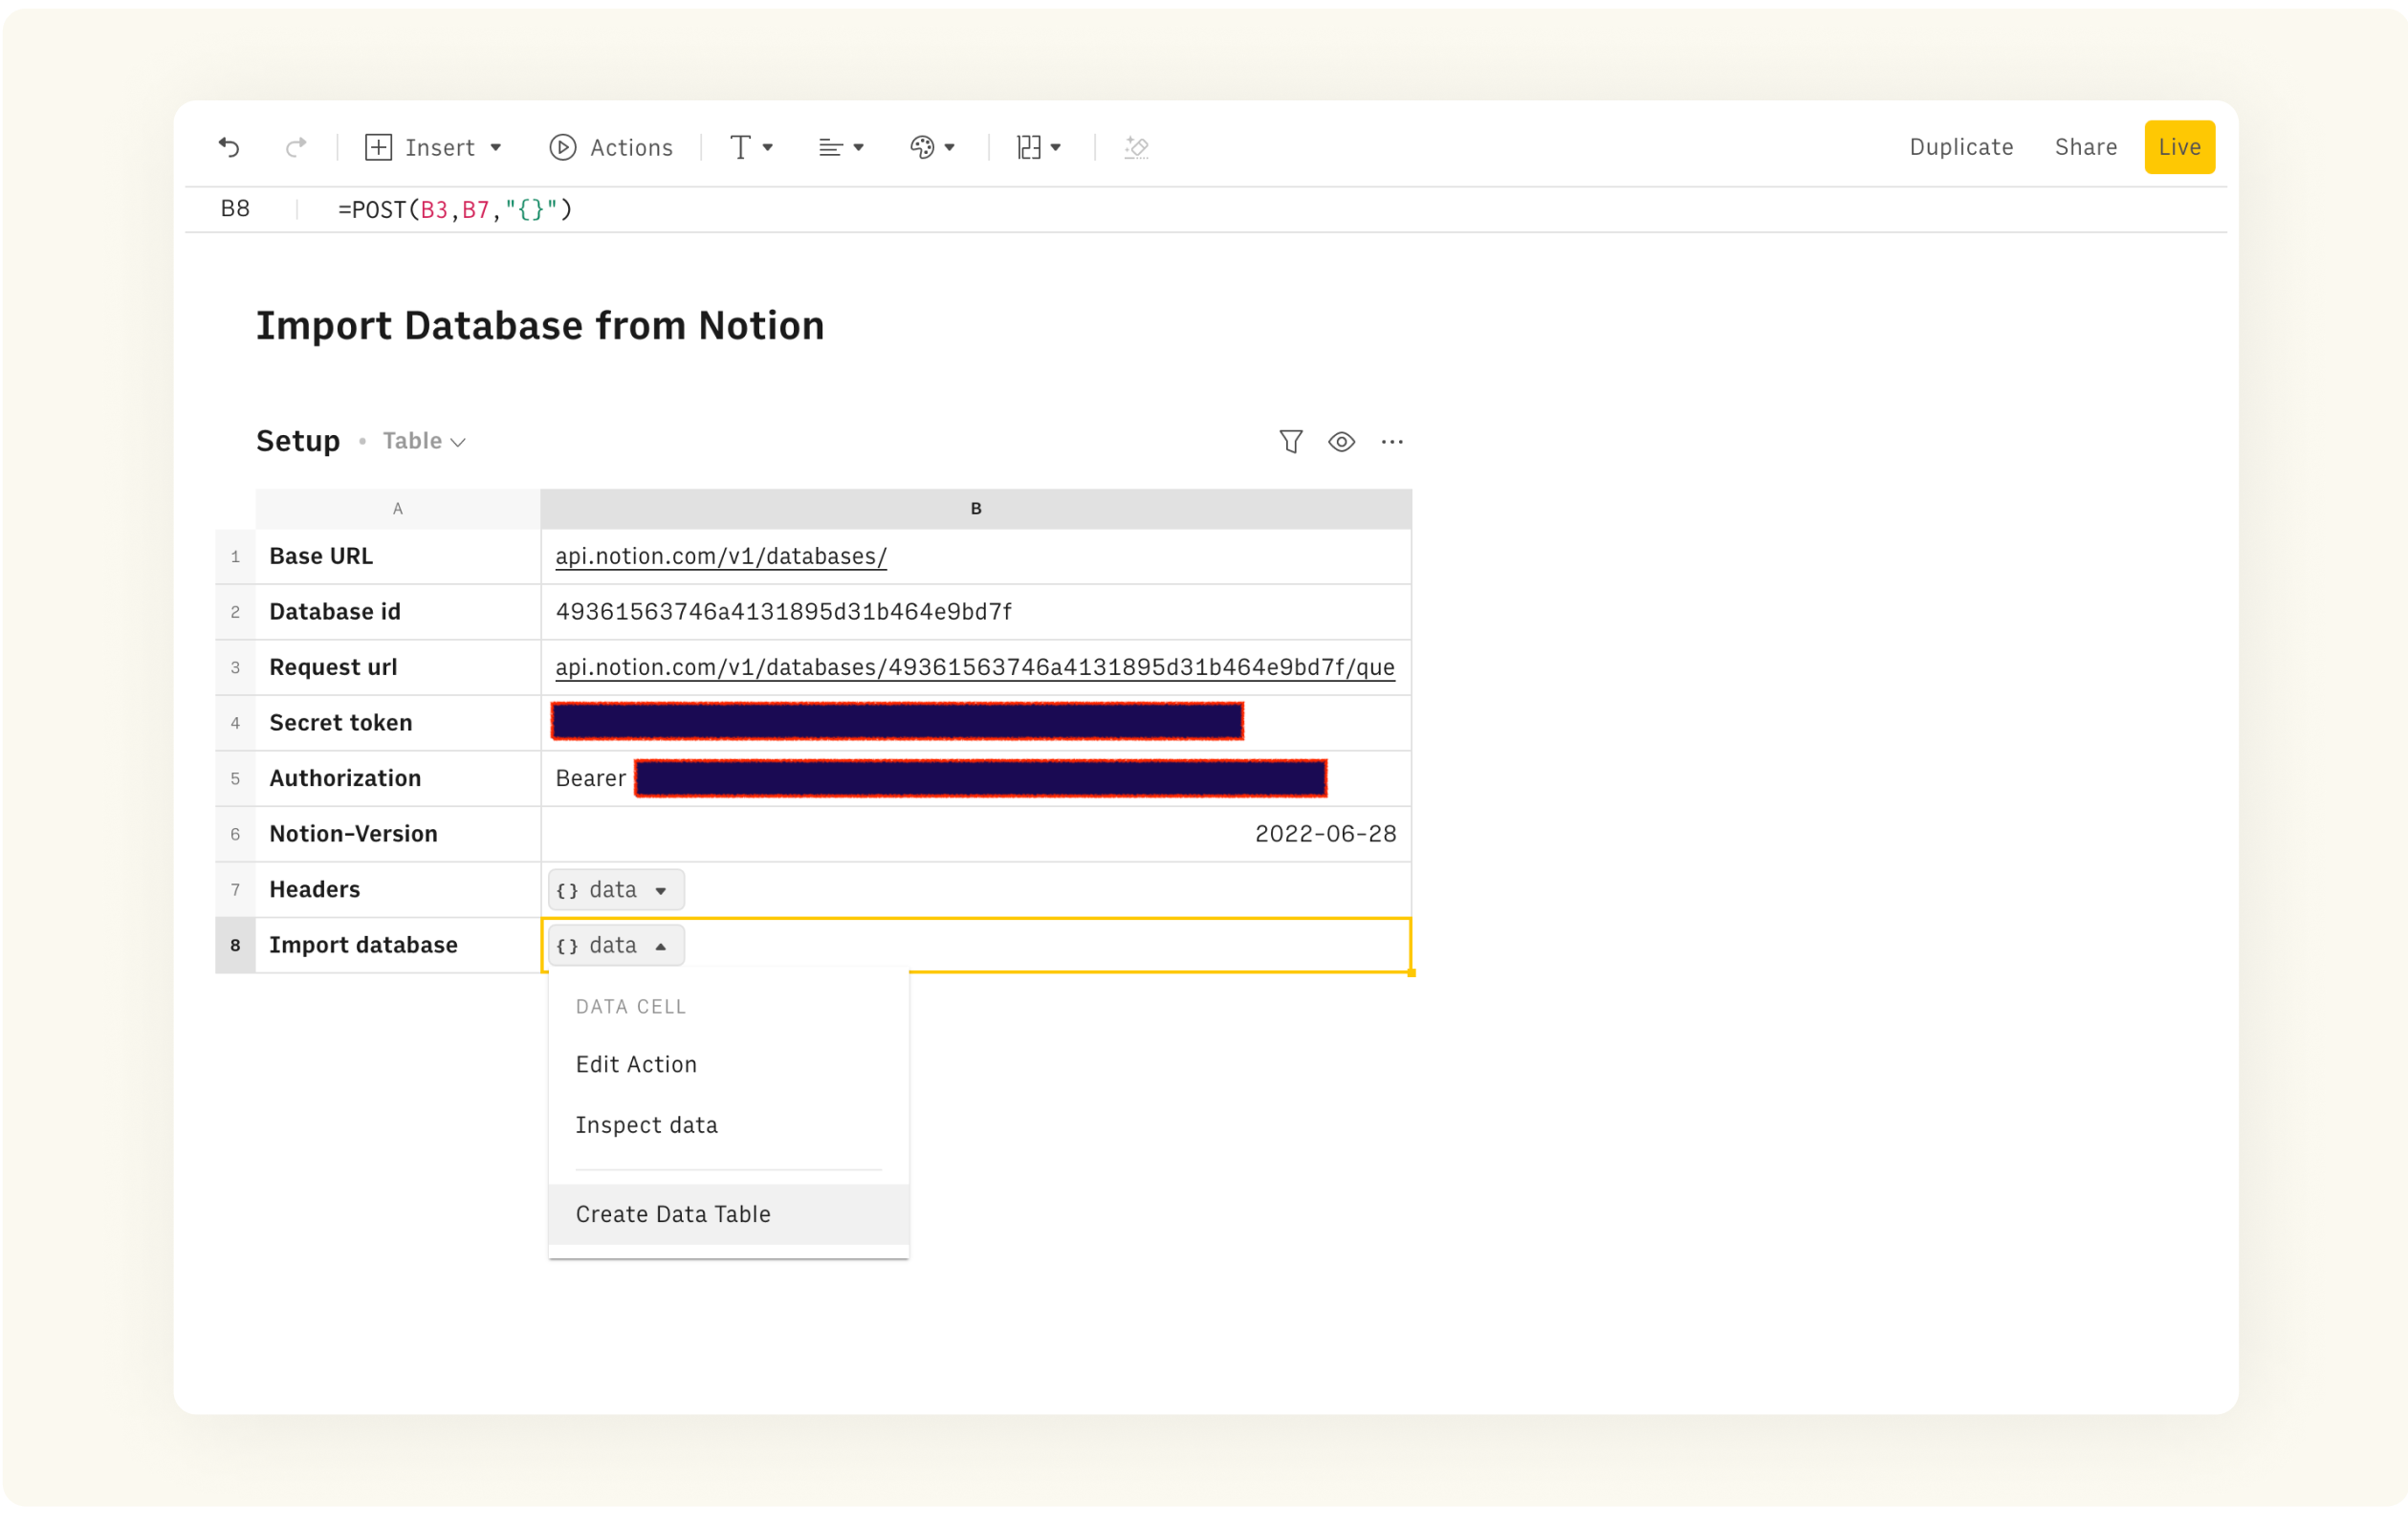This screenshot has height=1527, width=2408.
Task: Click the Base URL label cell
Action: point(398,556)
